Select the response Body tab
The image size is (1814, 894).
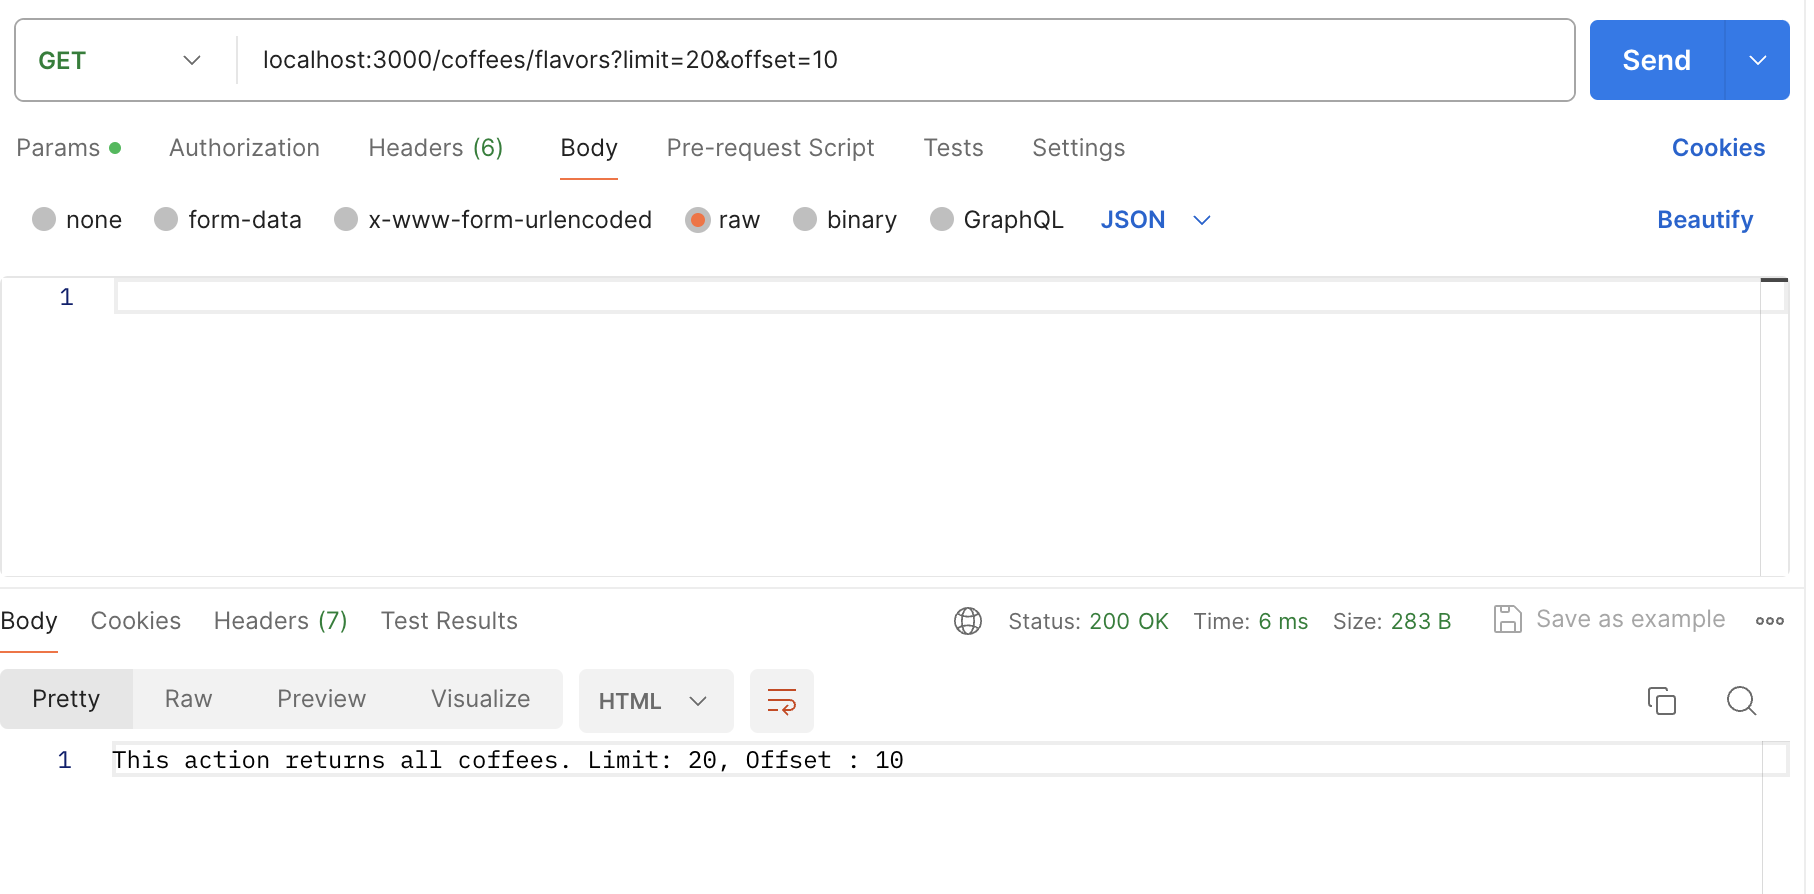tap(29, 621)
